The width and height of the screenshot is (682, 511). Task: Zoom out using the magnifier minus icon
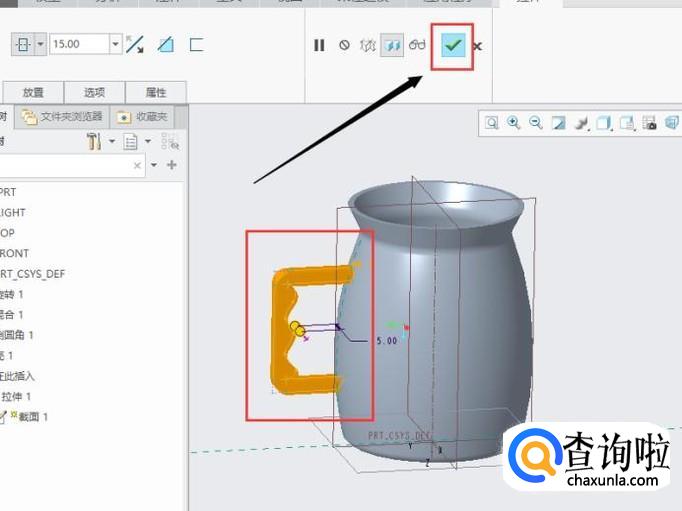pos(536,123)
